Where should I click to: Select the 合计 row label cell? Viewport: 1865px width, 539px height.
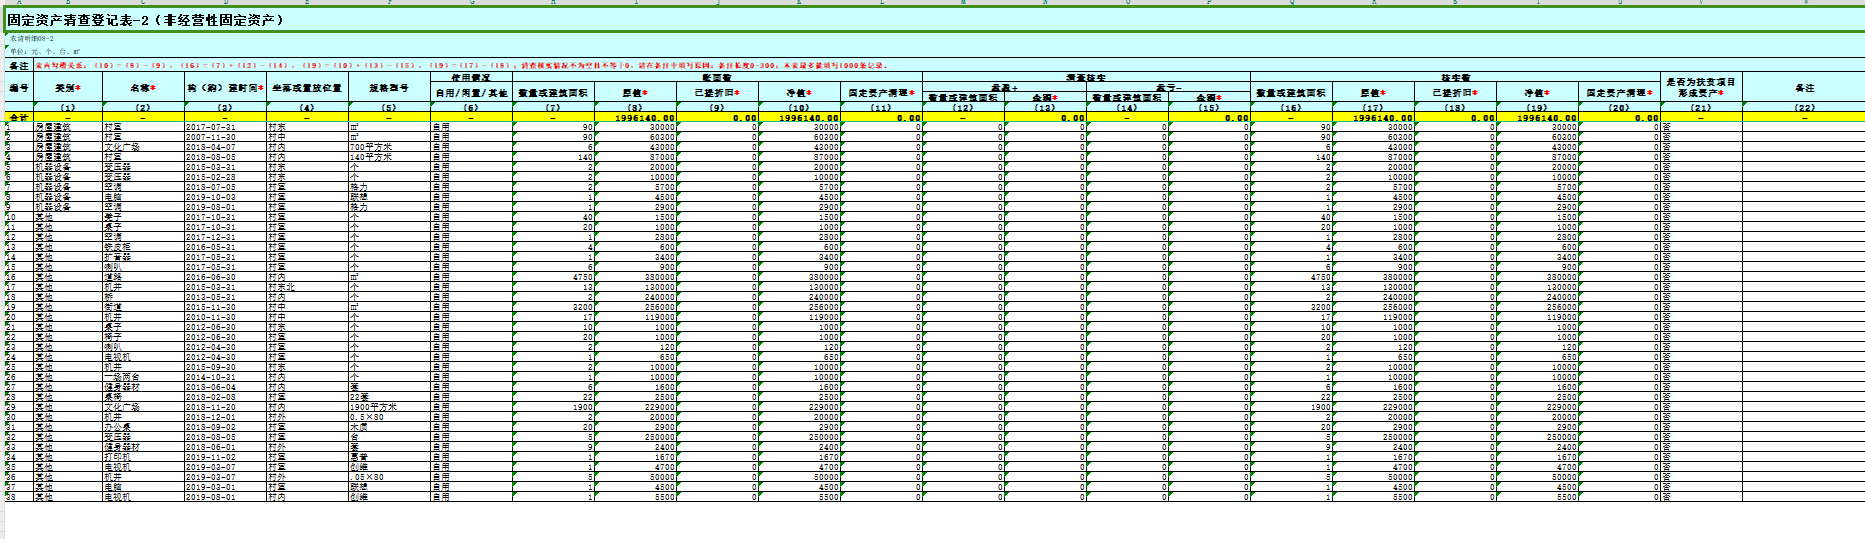(x=19, y=118)
